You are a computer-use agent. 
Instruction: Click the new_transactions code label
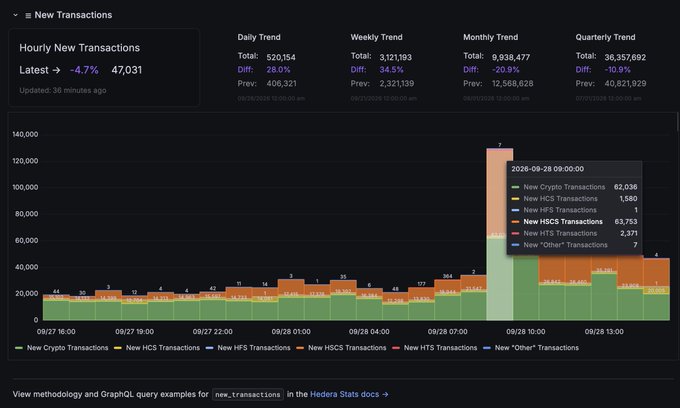248,395
